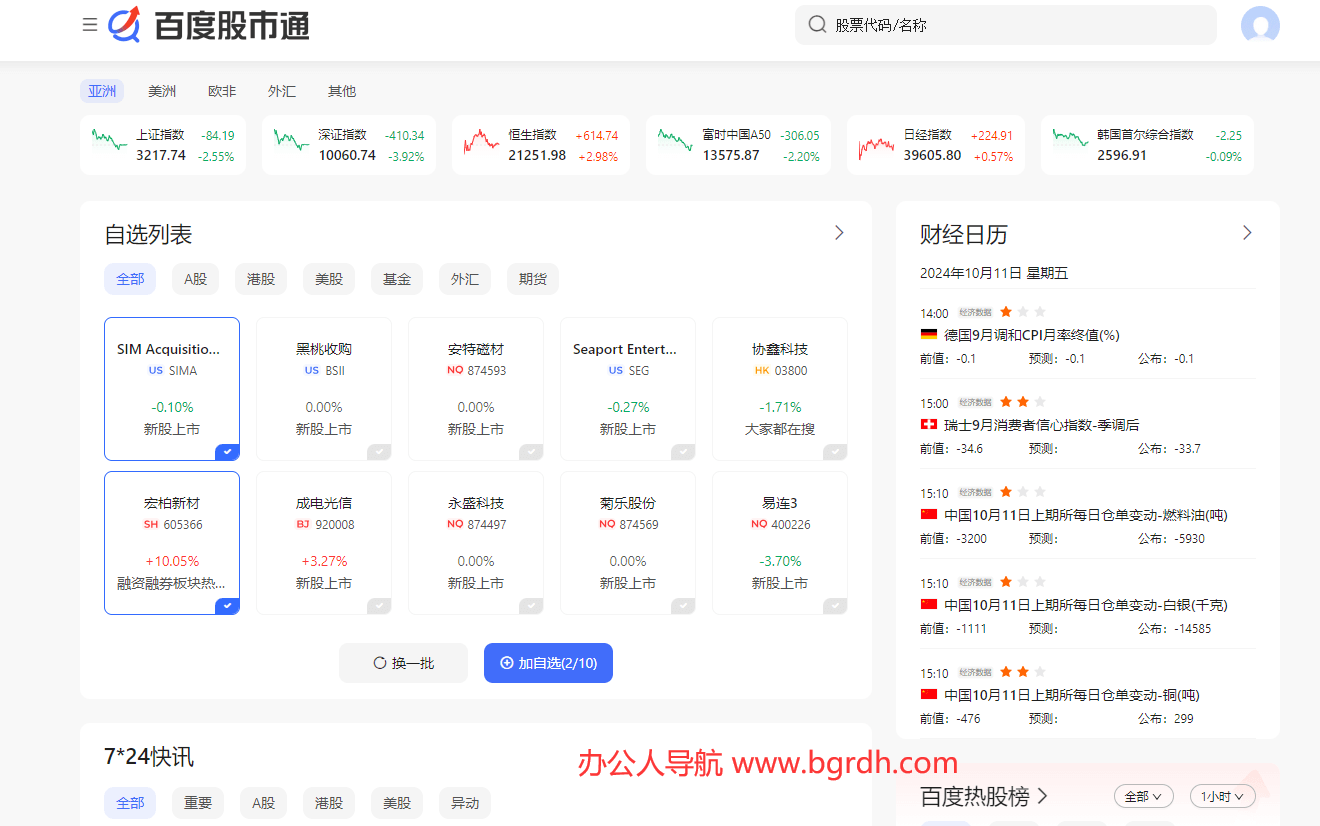Click China flag beside 燃料油 entry
The width and height of the screenshot is (1320, 826).
pos(928,515)
